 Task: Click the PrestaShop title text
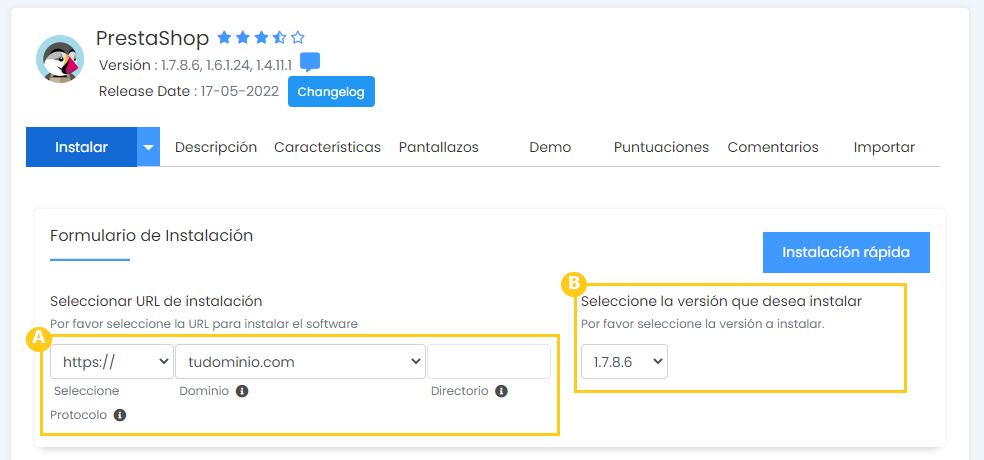click(152, 38)
